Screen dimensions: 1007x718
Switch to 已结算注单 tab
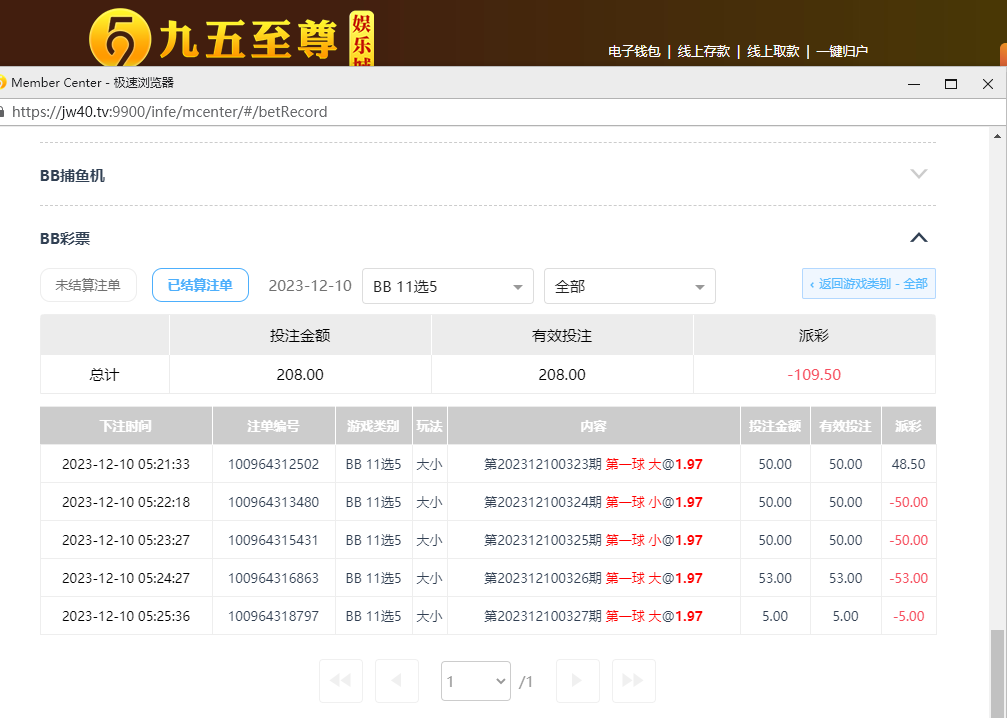(200, 285)
